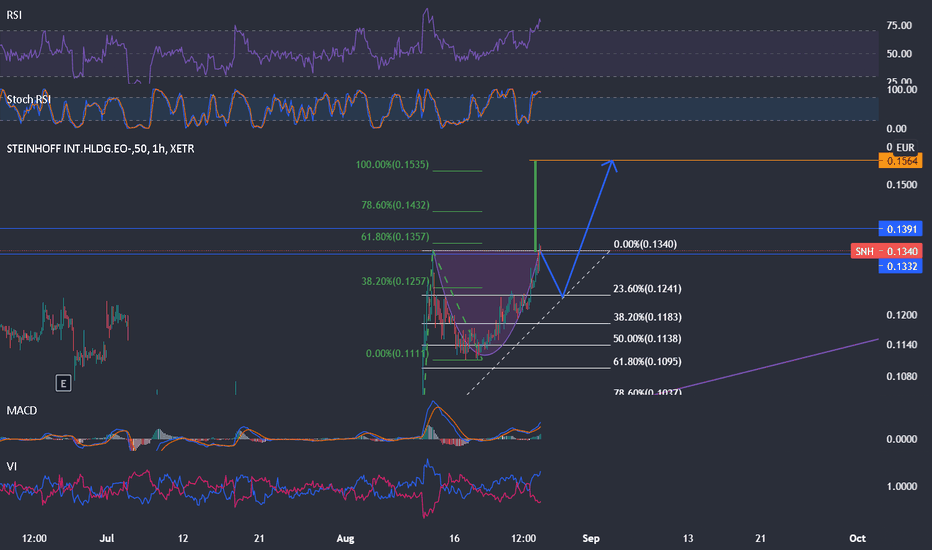Screen dimensions: 932x550
Task: Click the Sep date on time axis
Action: [x=591, y=538]
